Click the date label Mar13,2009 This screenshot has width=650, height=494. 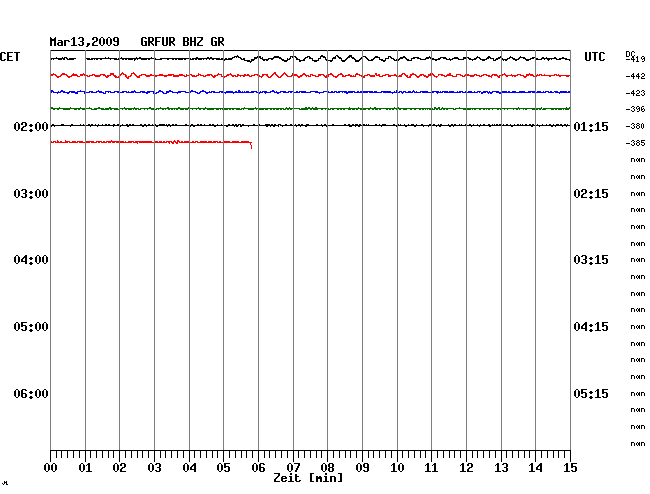tap(85, 42)
